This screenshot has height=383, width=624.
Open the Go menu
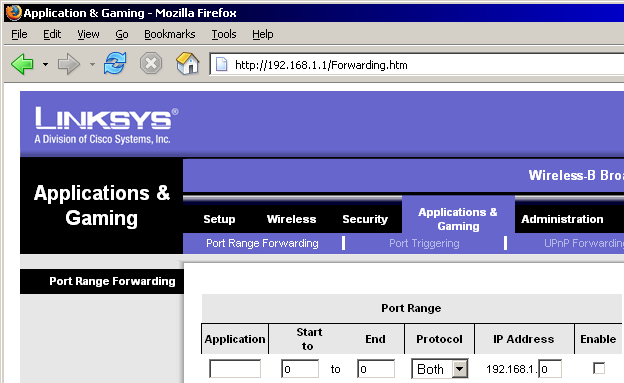122,34
